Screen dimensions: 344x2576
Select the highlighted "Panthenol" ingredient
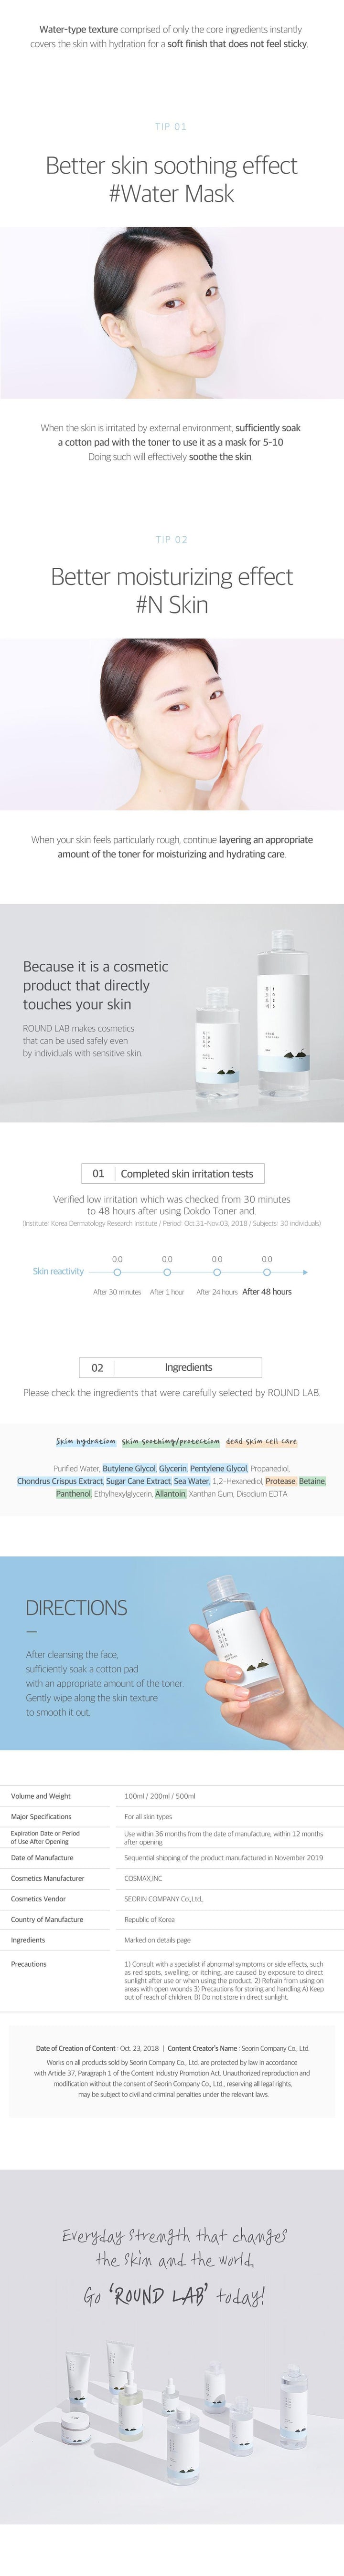pos(73,1494)
